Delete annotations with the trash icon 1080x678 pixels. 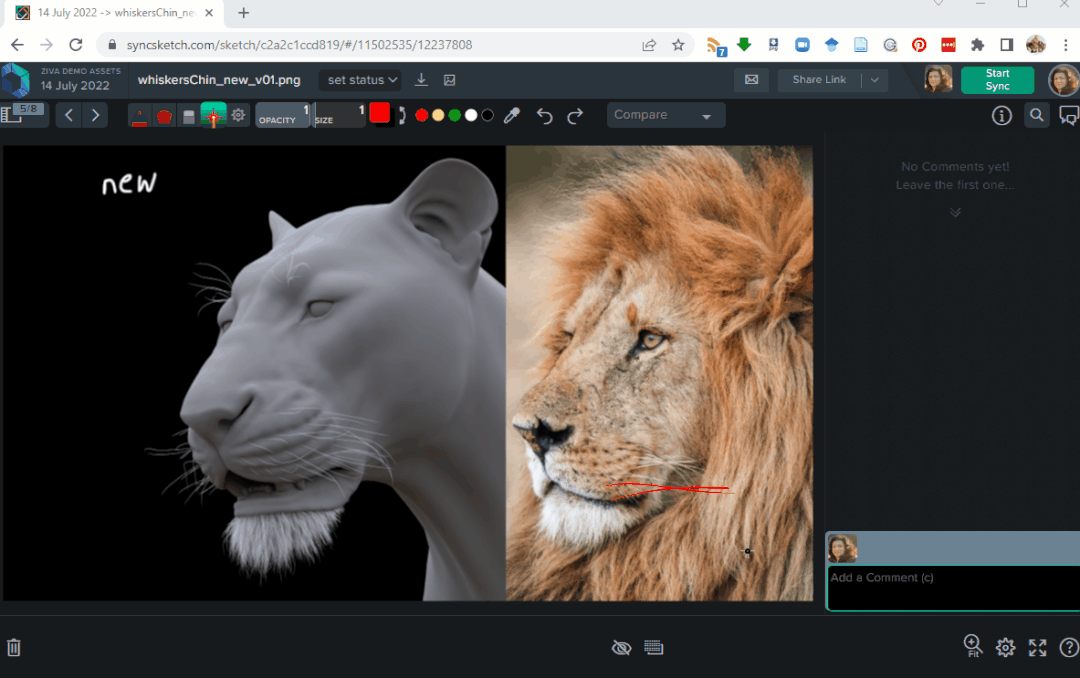click(x=14, y=647)
